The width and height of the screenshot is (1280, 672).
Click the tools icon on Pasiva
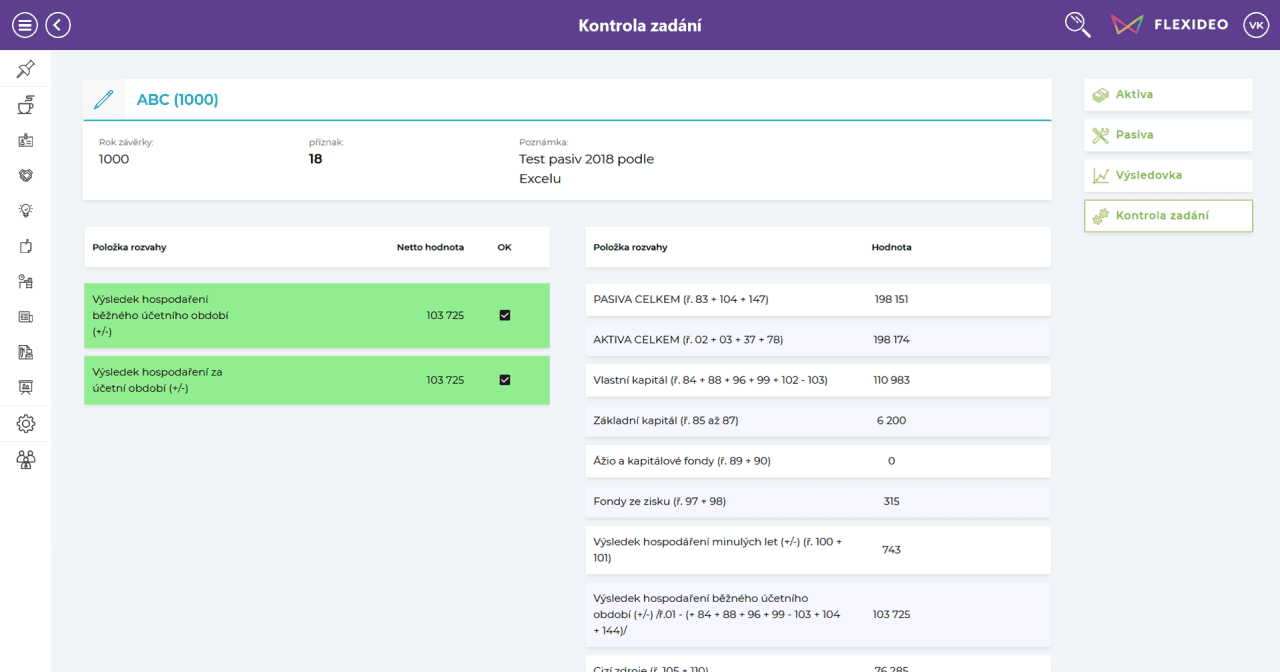(x=1101, y=135)
